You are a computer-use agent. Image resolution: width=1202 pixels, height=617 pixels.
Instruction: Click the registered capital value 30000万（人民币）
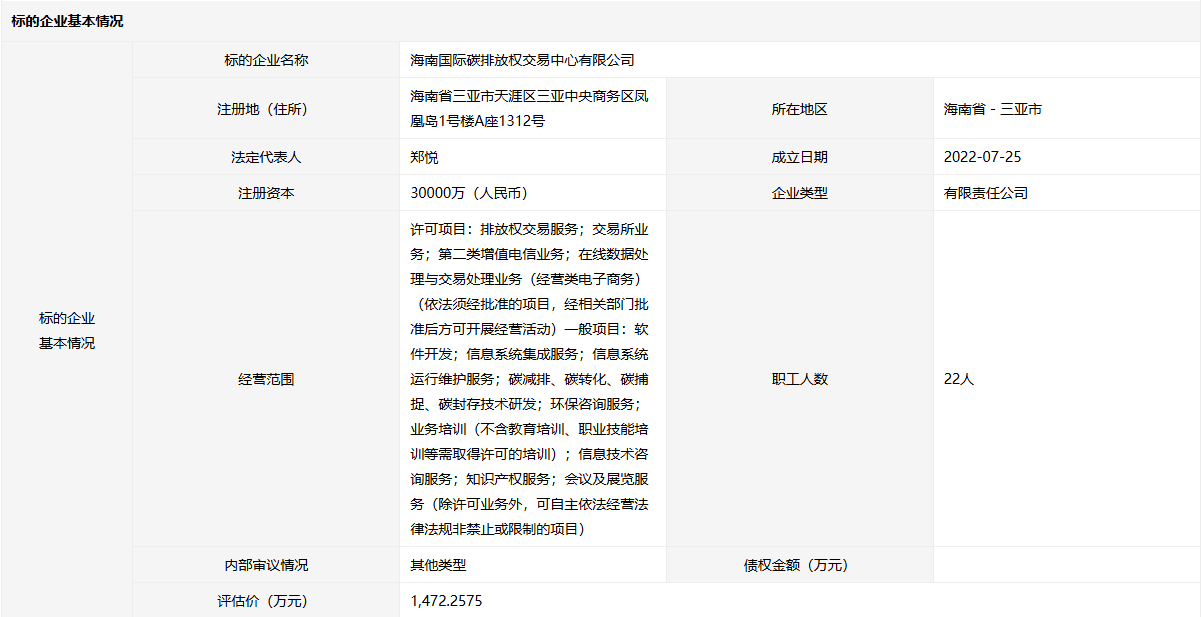pyautogui.click(x=468, y=193)
